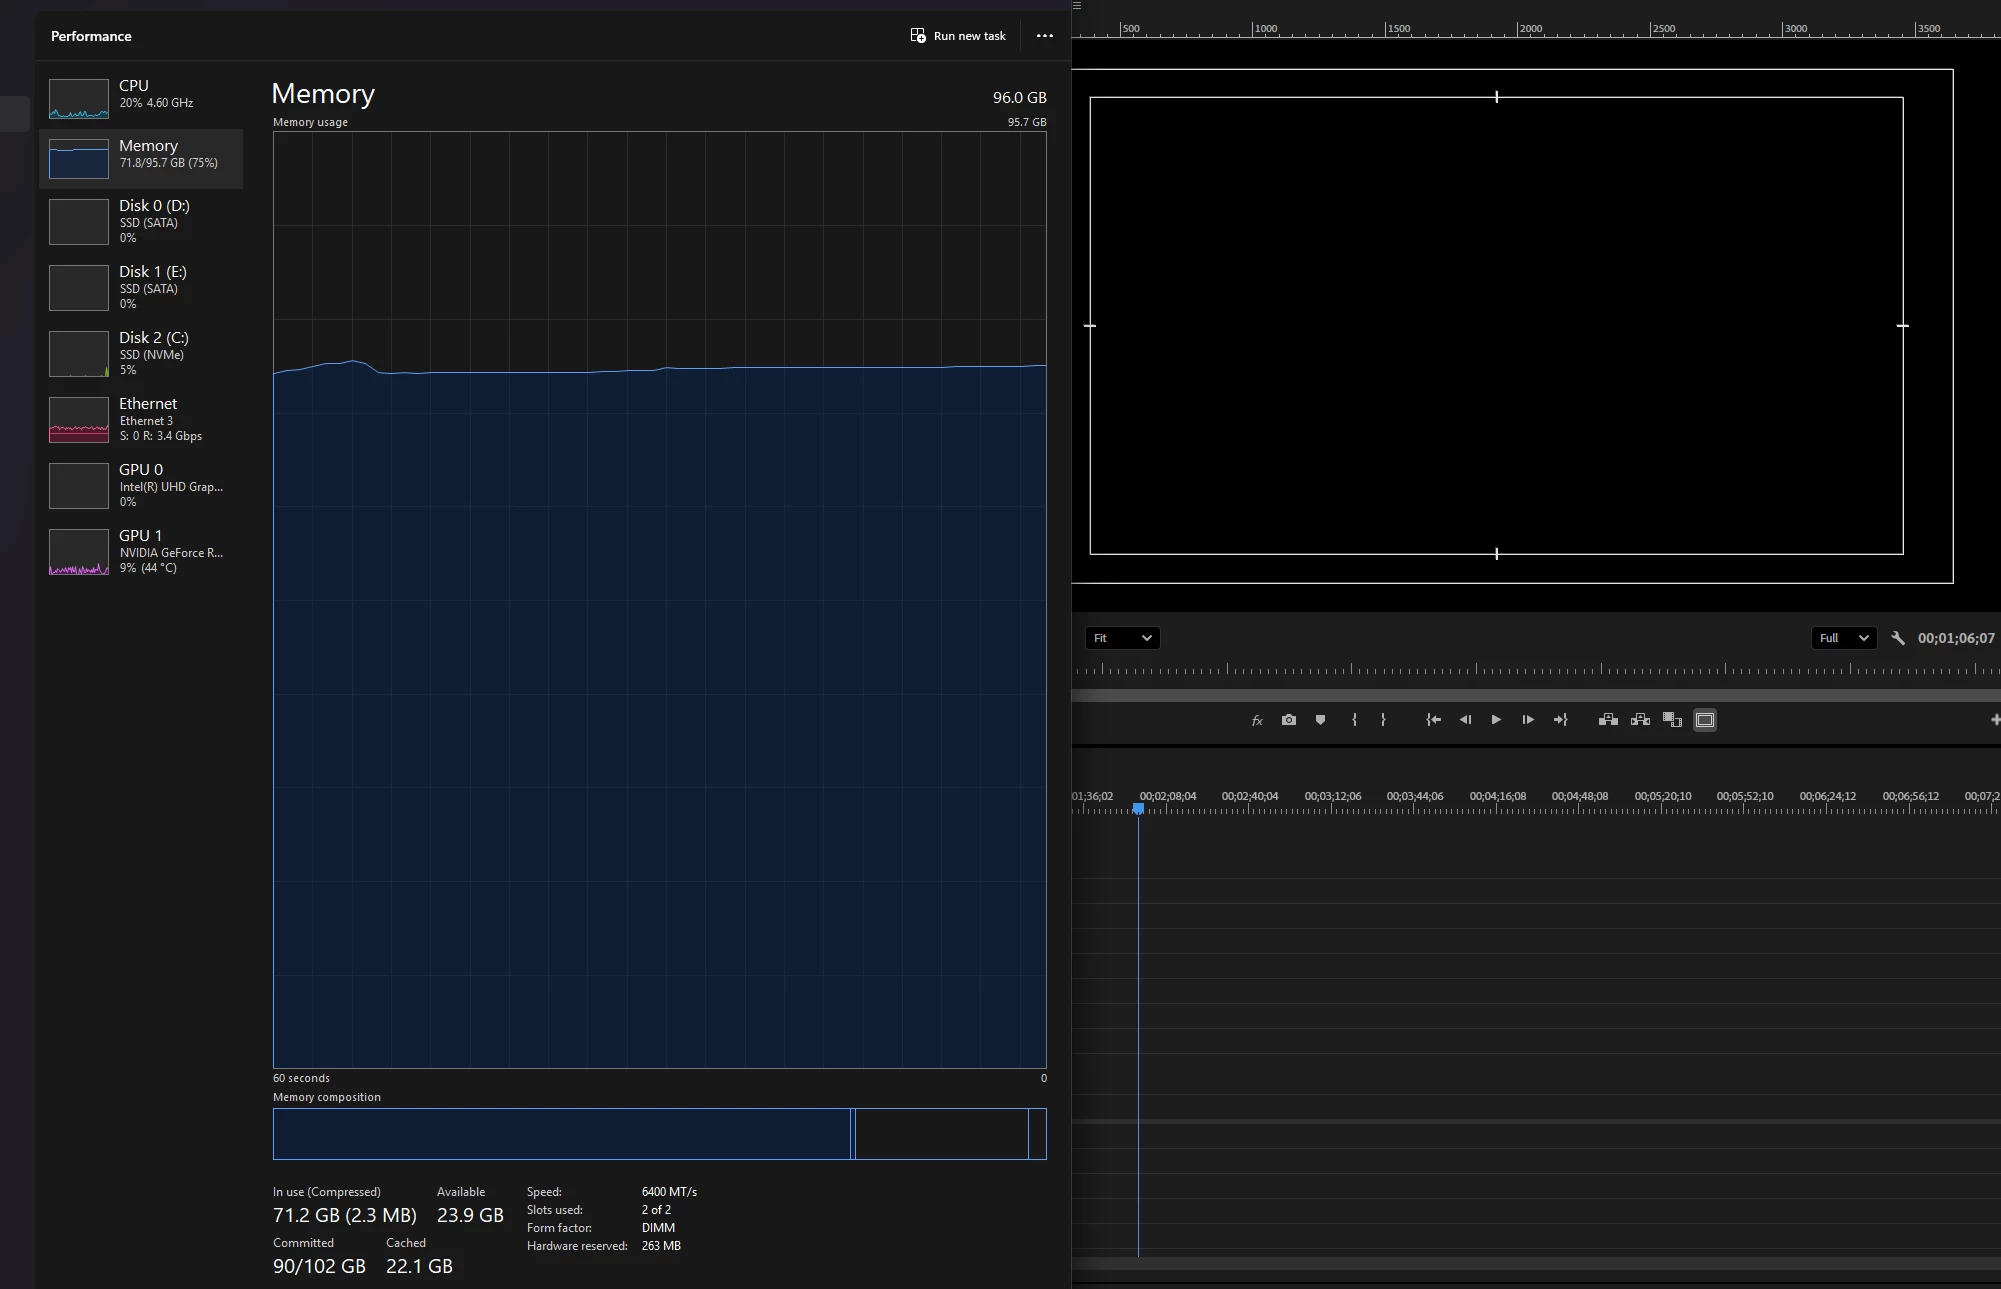This screenshot has height=1289, width=2001.
Task: Step back one frame
Action: click(x=1465, y=720)
